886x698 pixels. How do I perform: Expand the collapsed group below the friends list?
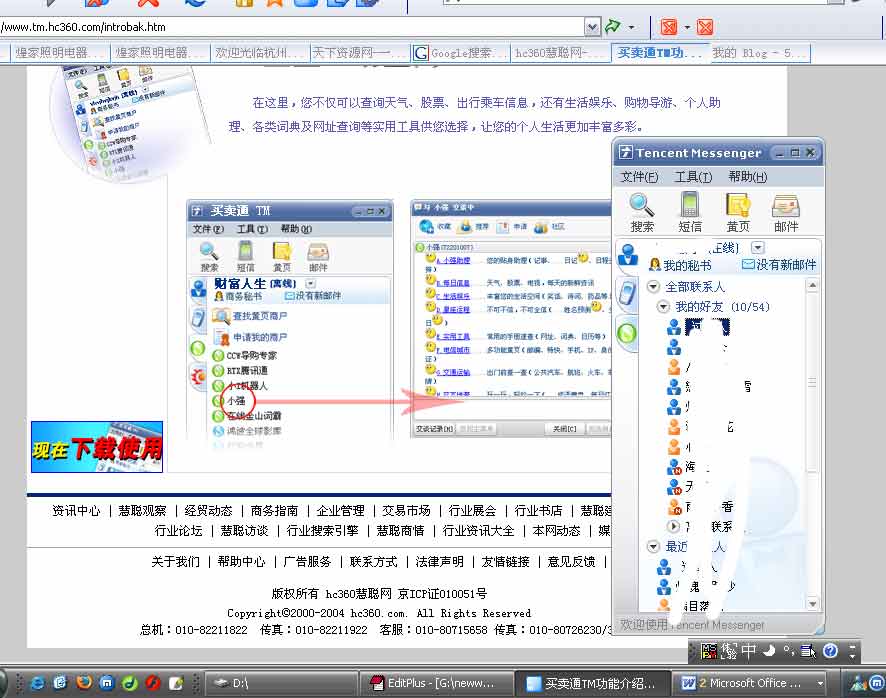(x=674, y=526)
